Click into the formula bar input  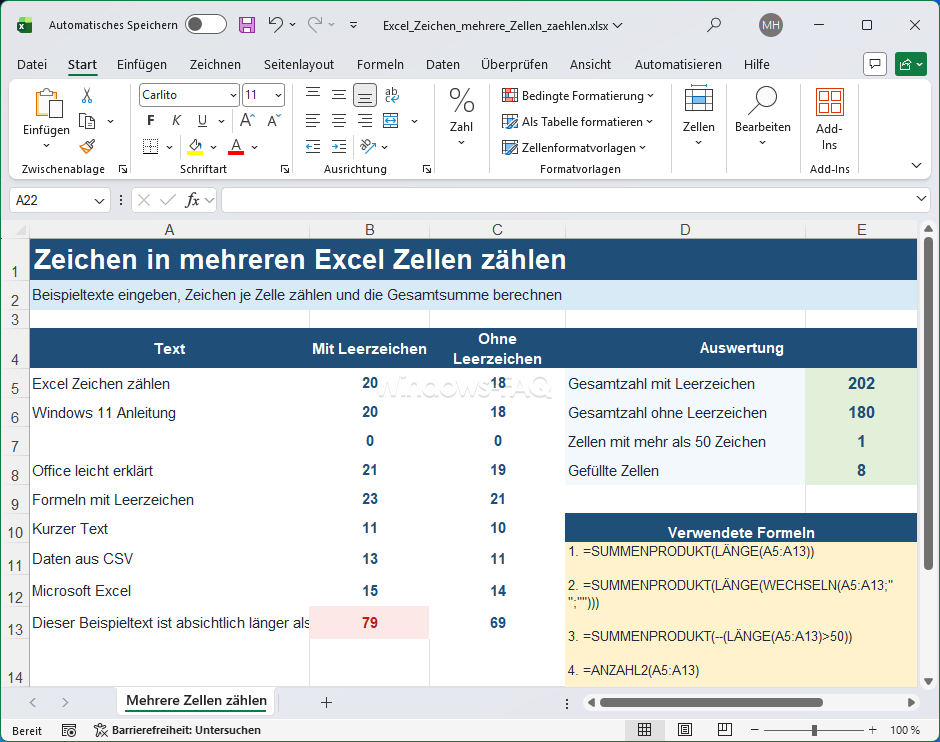(567, 200)
